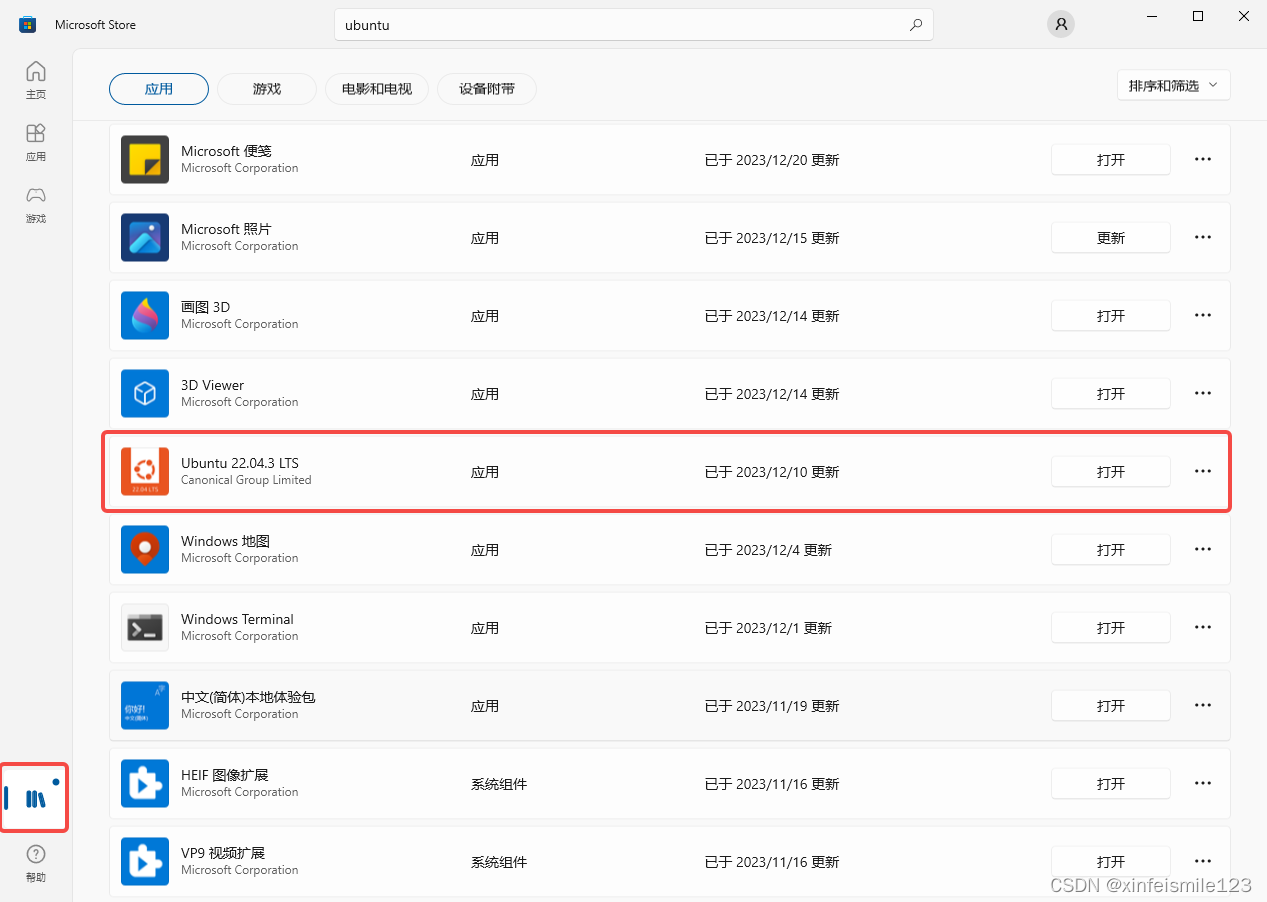The image size is (1267, 902).
Task: Click 打开 for Ubuntu 22.04.3 LTS
Action: click(x=1111, y=472)
